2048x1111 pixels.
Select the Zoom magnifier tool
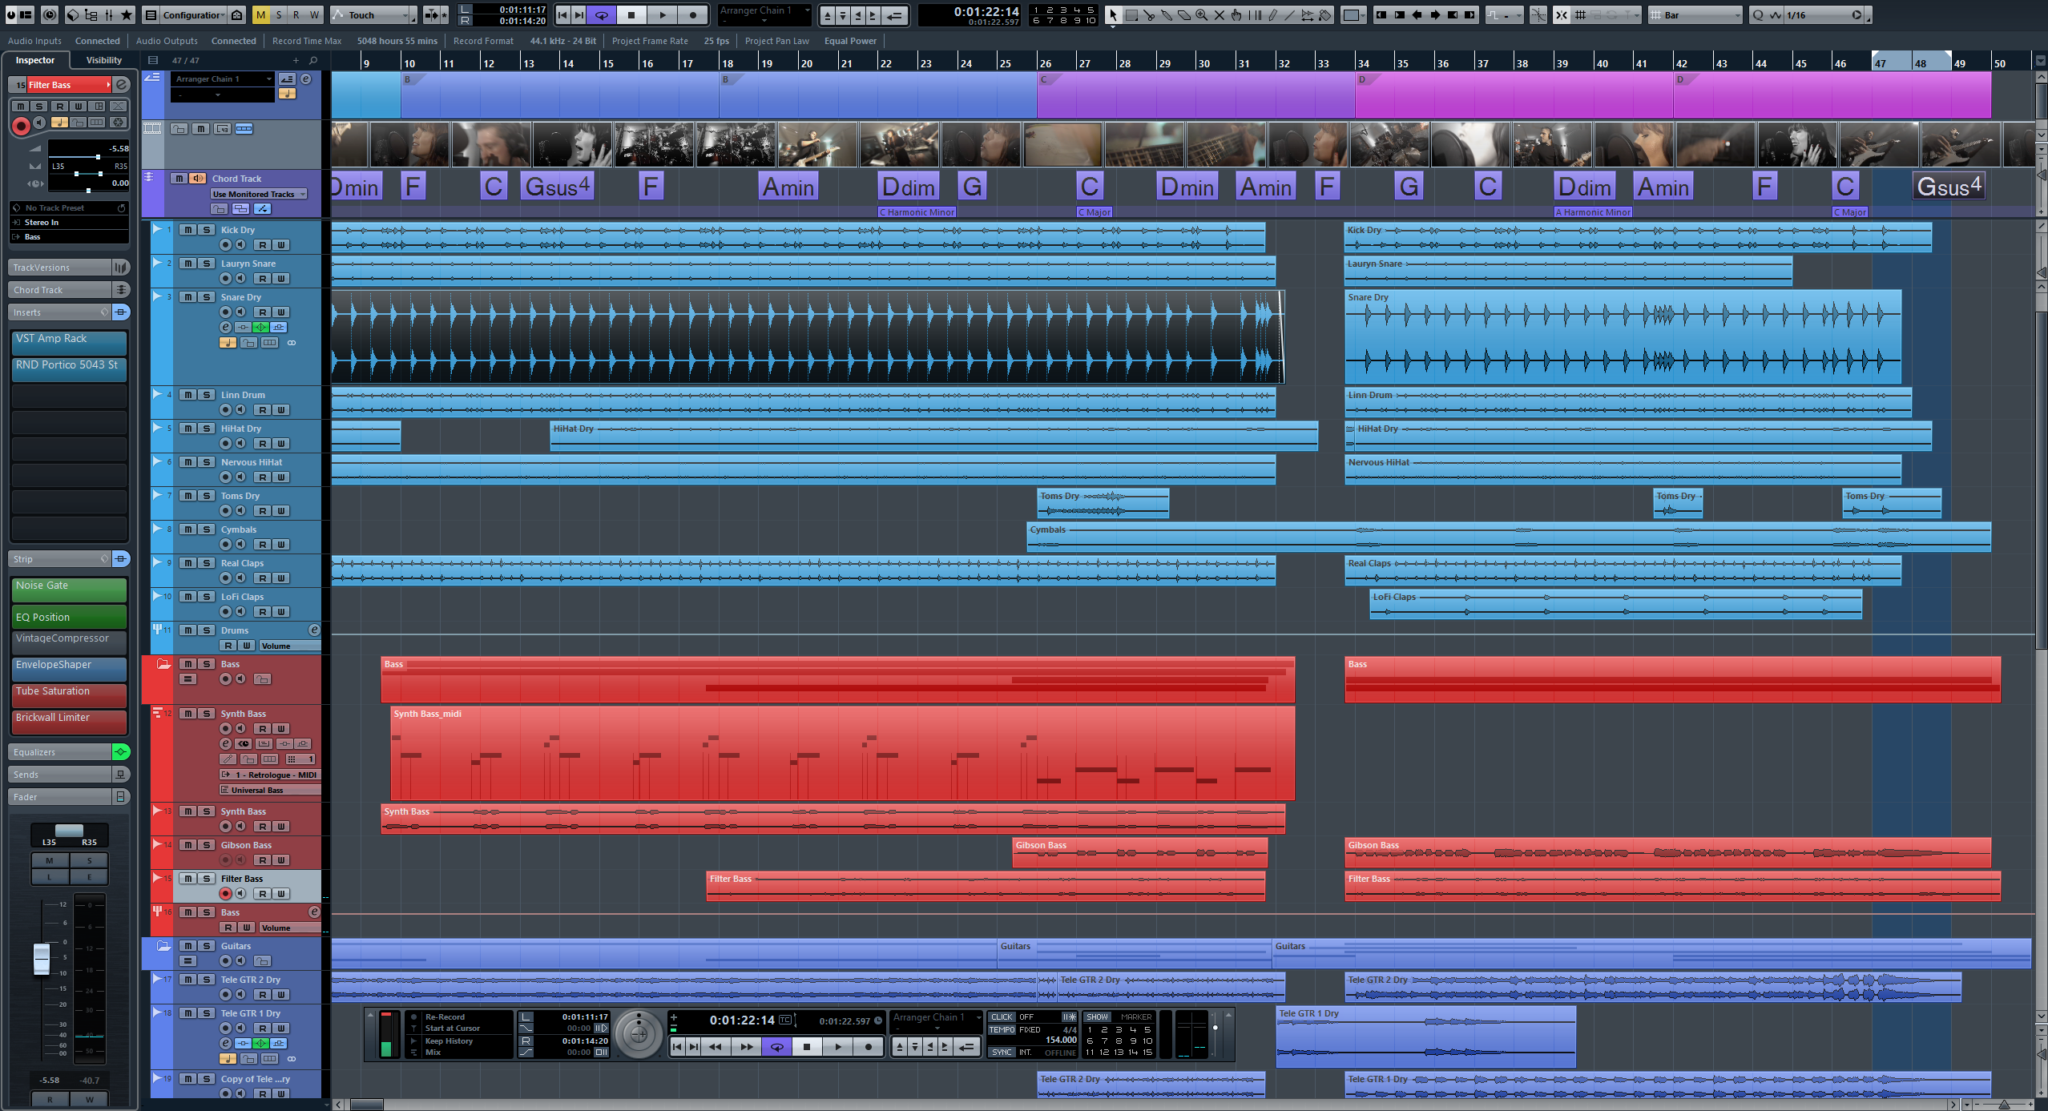tap(1201, 15)
